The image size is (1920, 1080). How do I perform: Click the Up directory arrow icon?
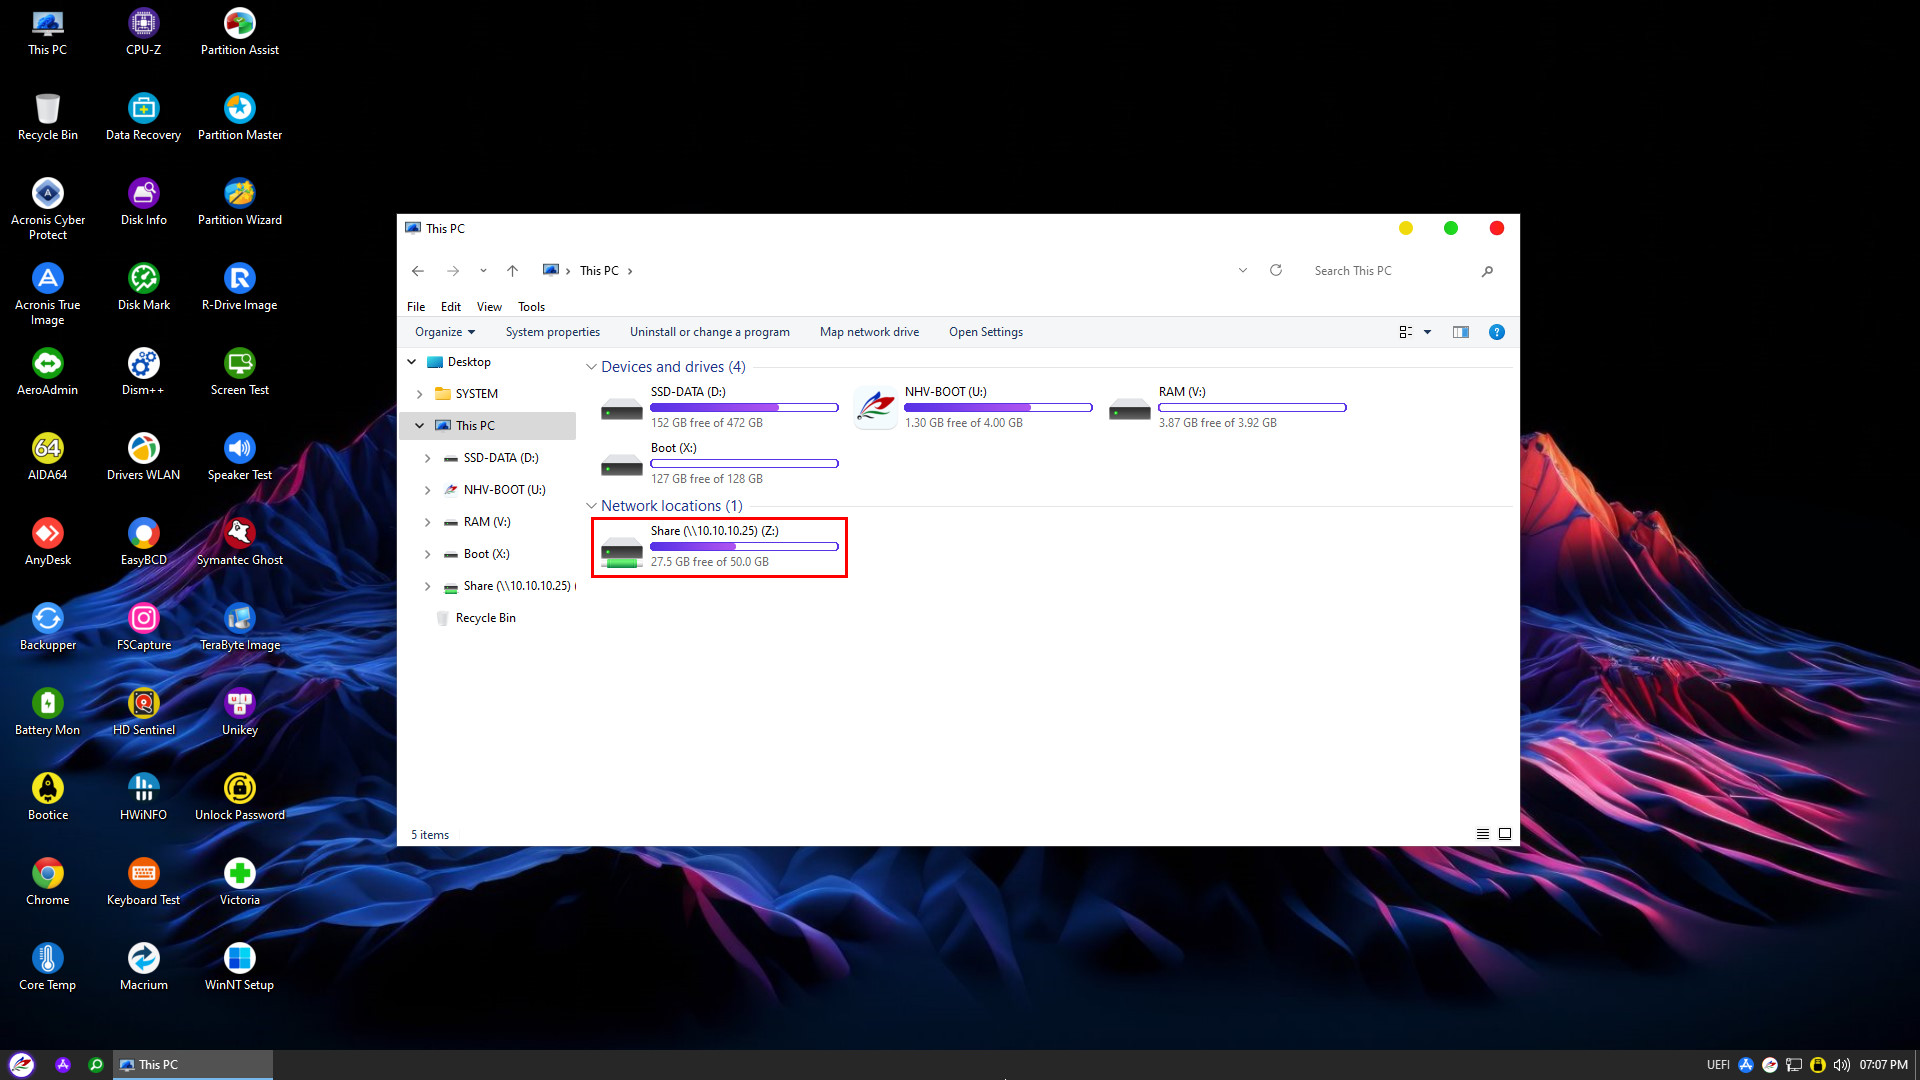[x=512, y=271]
